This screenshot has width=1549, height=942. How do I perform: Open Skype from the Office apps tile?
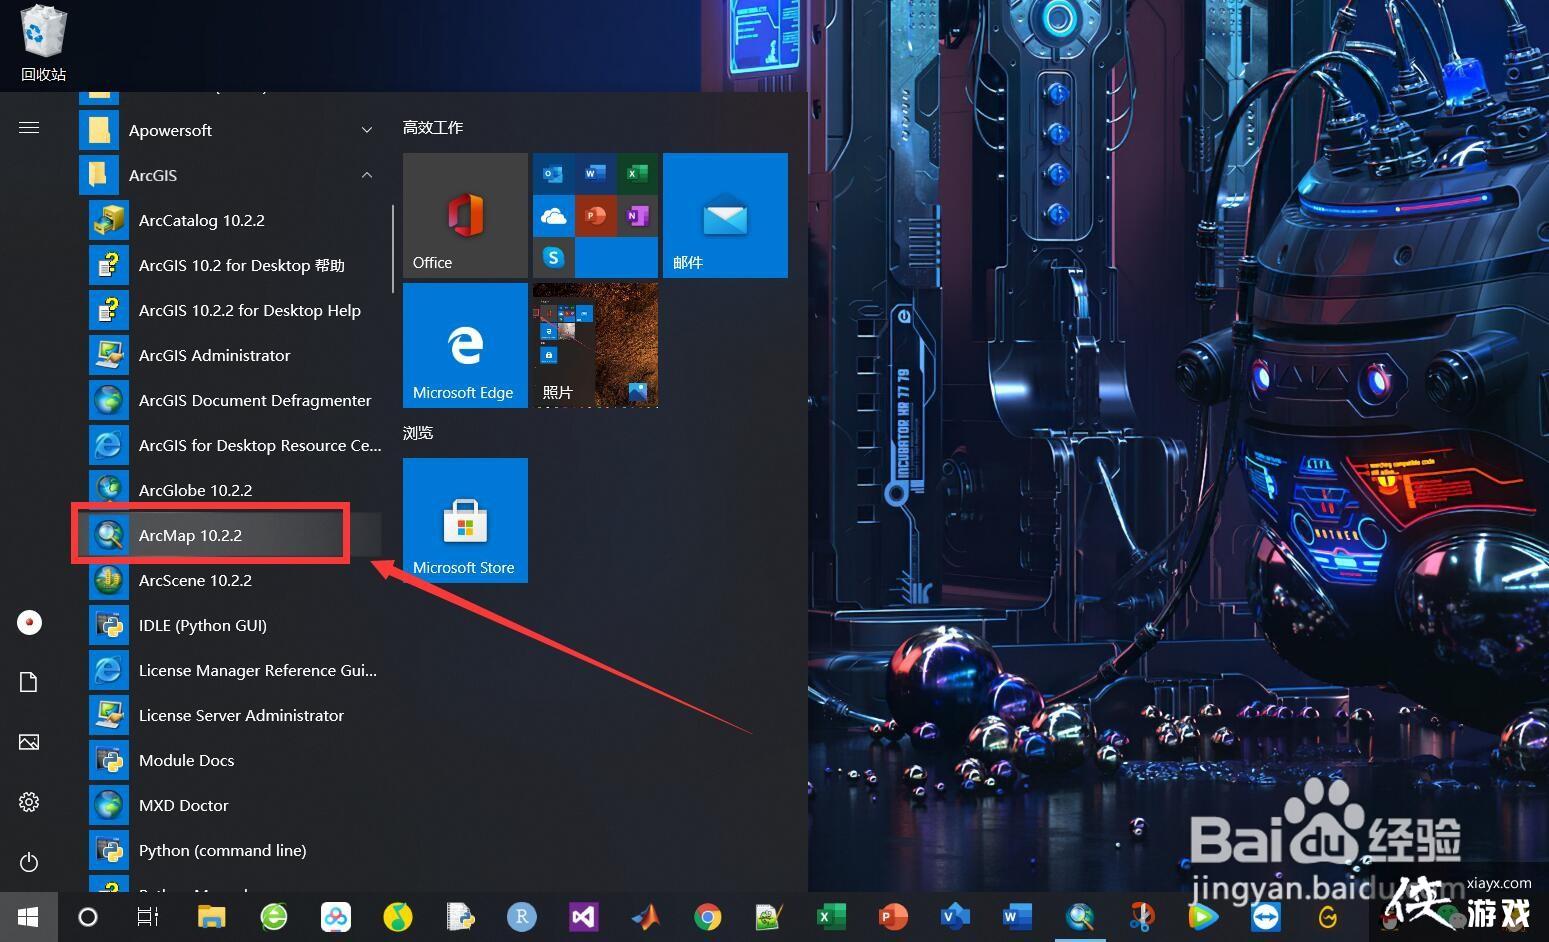tap(553, 258)
